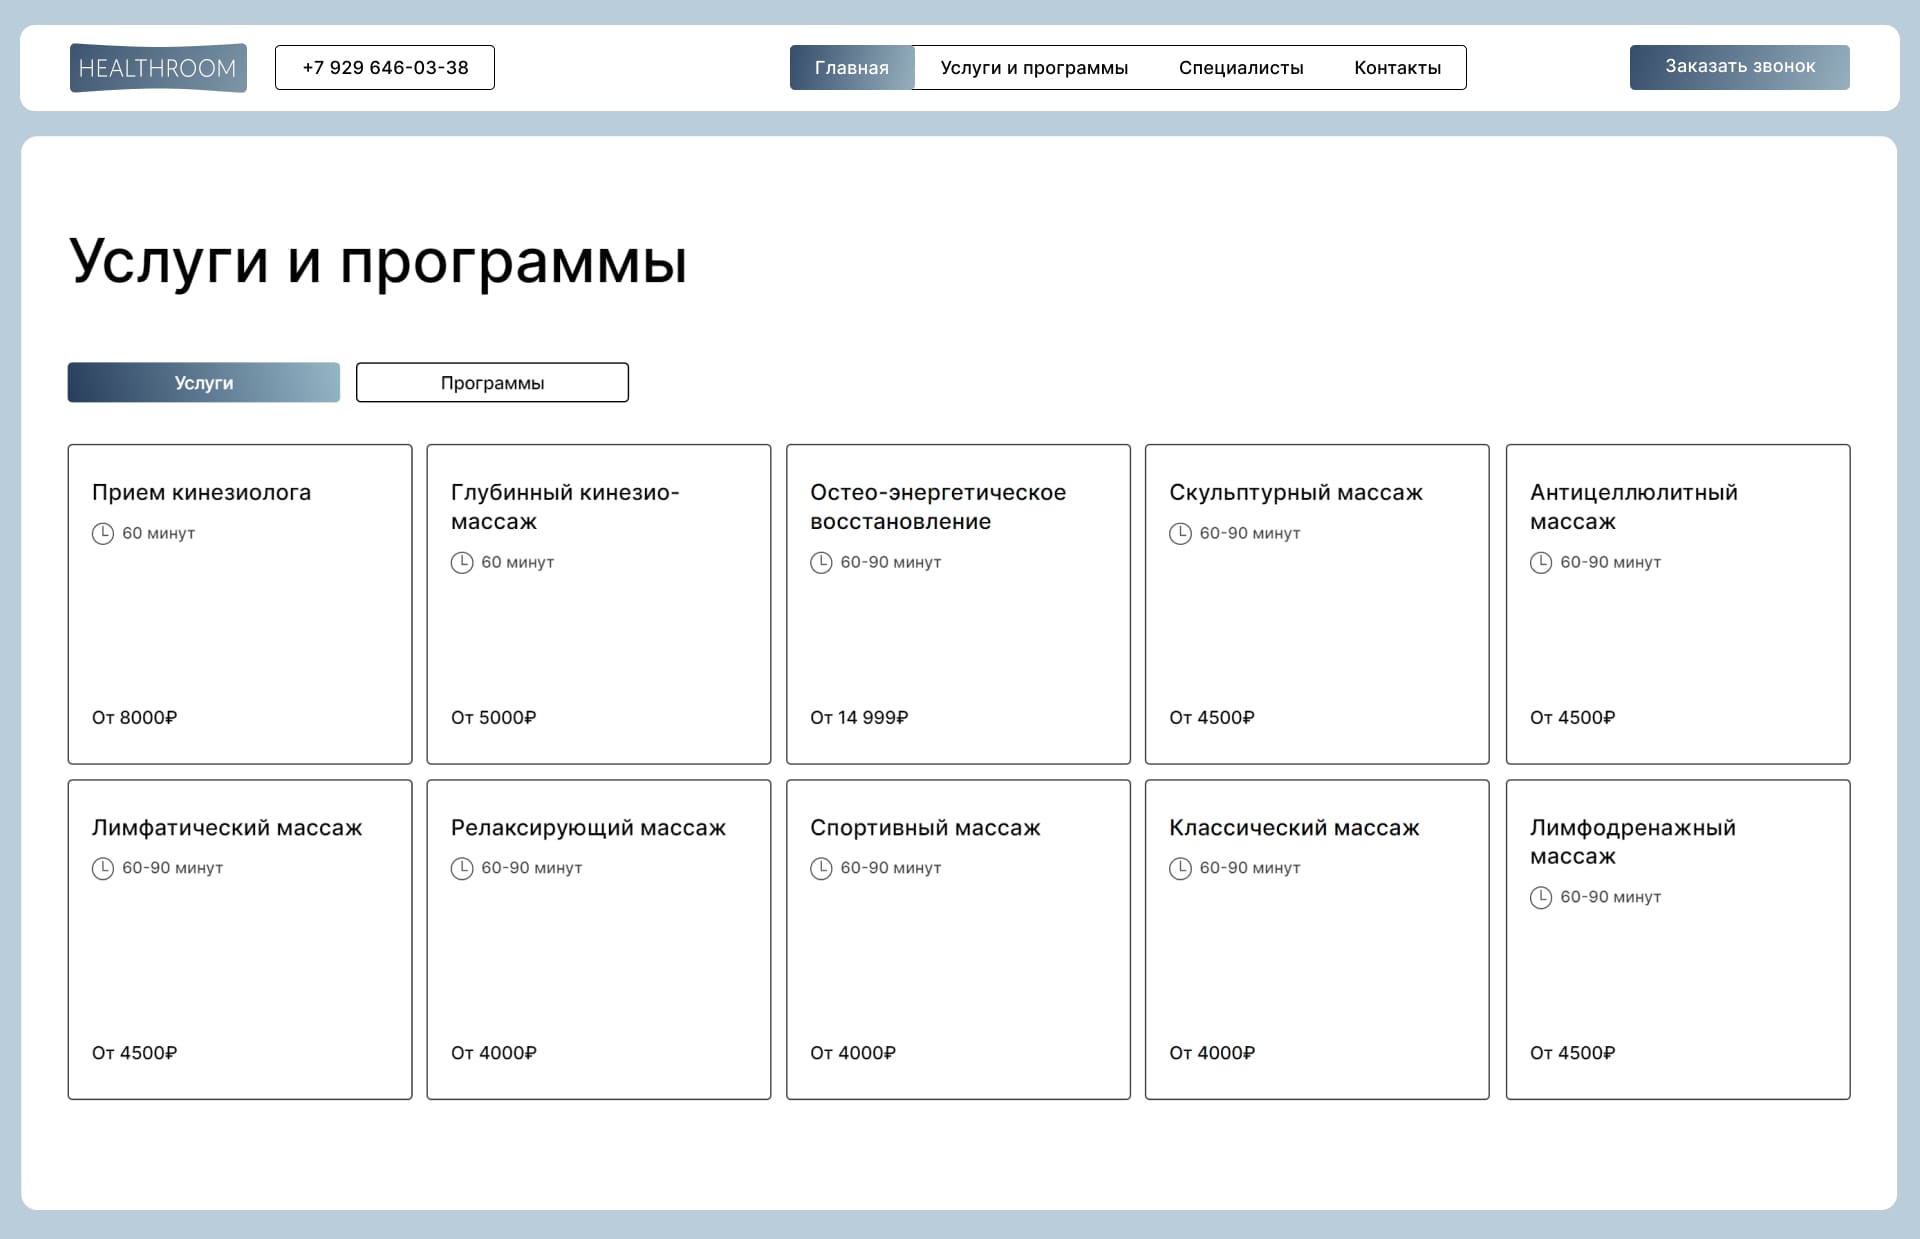Screen dimensions: 1920x1239
Task: Click phone number +7 929 646-03-38
Action: [x=385, y=68]
